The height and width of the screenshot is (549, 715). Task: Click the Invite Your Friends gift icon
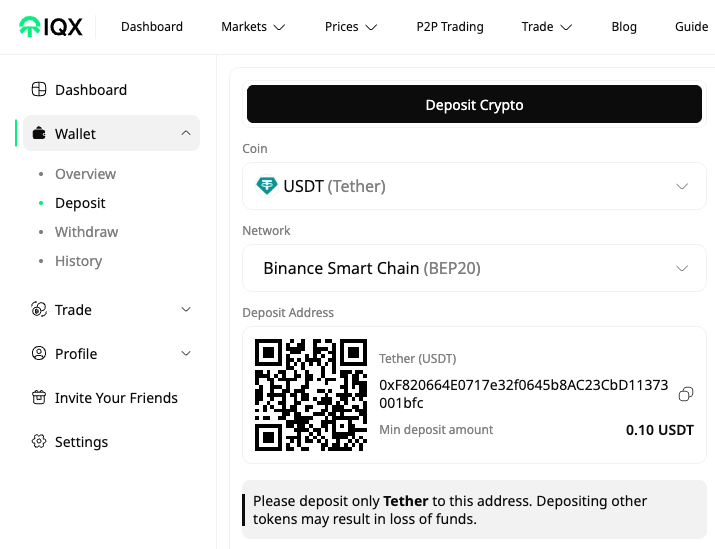point(39,397)
